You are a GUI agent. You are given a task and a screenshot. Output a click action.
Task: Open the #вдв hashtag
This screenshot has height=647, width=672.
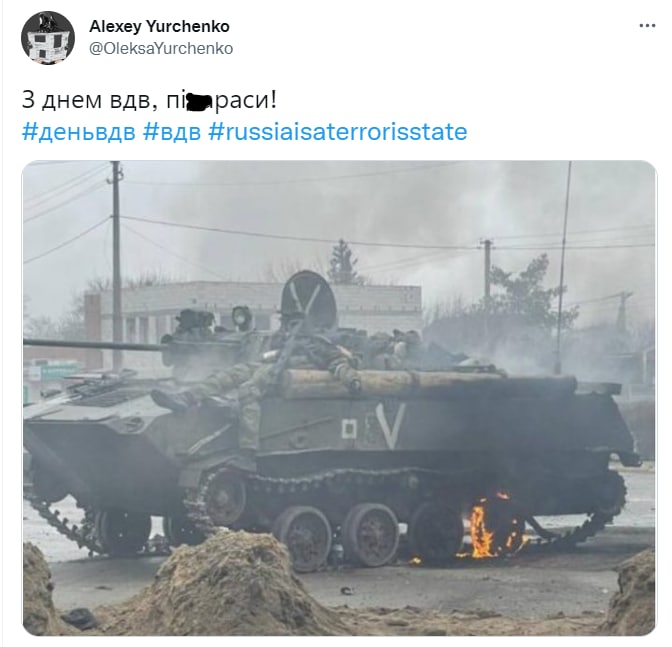pyautogui.click(x=171, y=132)
